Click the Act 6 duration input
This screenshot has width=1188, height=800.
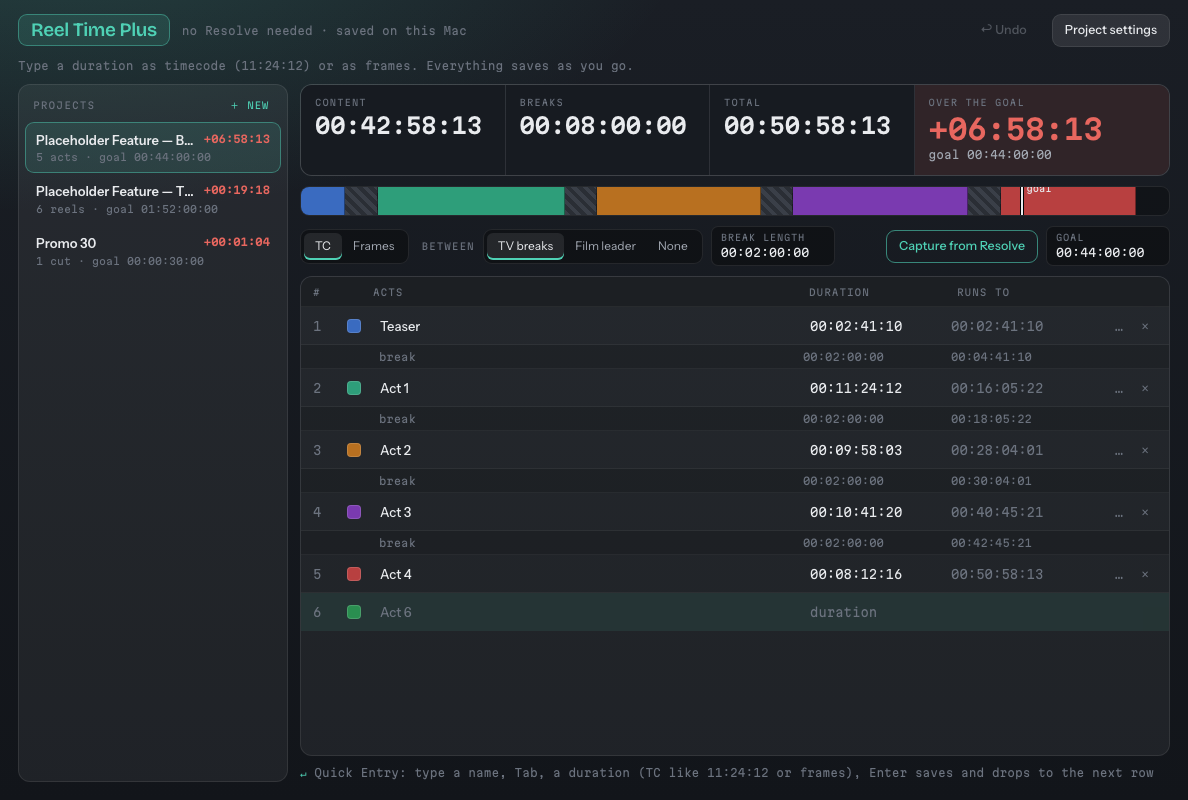tap(843, 612)
